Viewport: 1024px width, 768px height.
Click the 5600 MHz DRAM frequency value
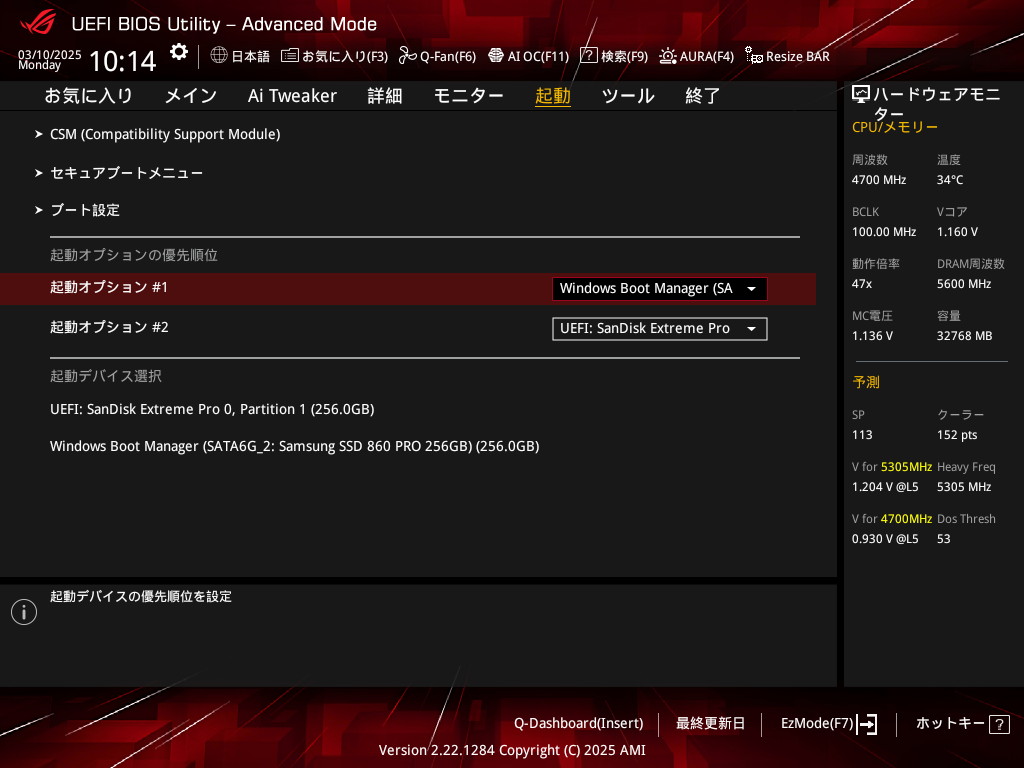click(964, 284)
